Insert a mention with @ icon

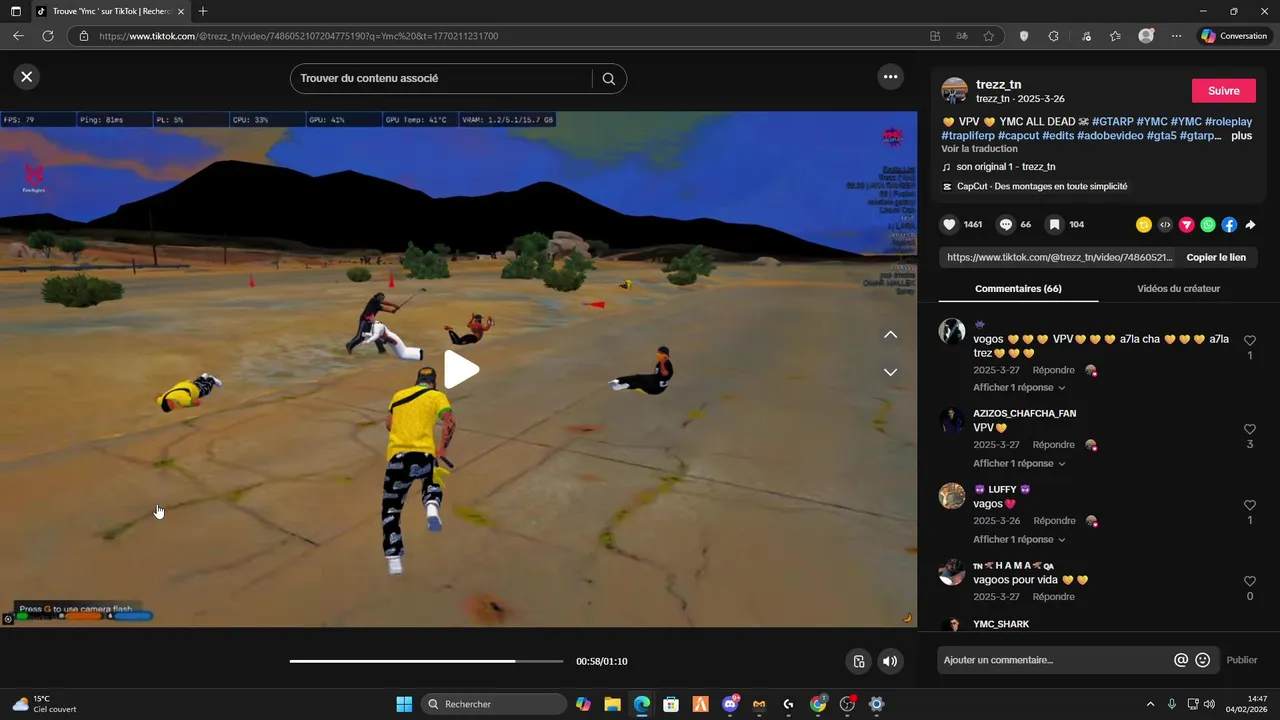1181,660
